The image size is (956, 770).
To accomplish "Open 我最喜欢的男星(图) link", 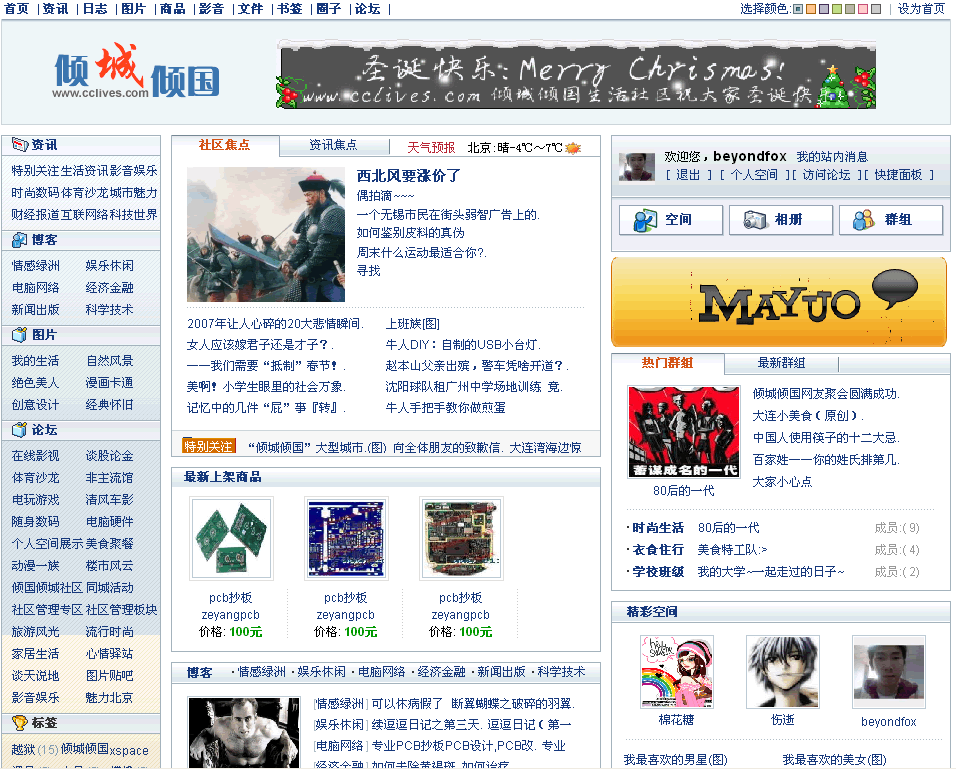I will click(676, 760).
